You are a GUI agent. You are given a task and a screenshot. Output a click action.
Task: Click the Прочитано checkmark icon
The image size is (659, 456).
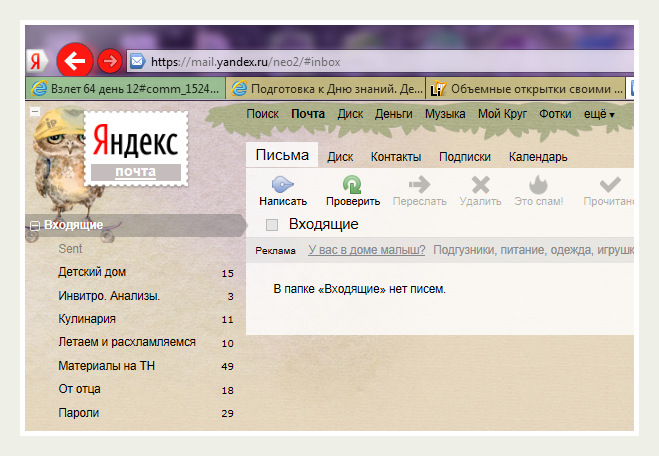pos(610,184)
